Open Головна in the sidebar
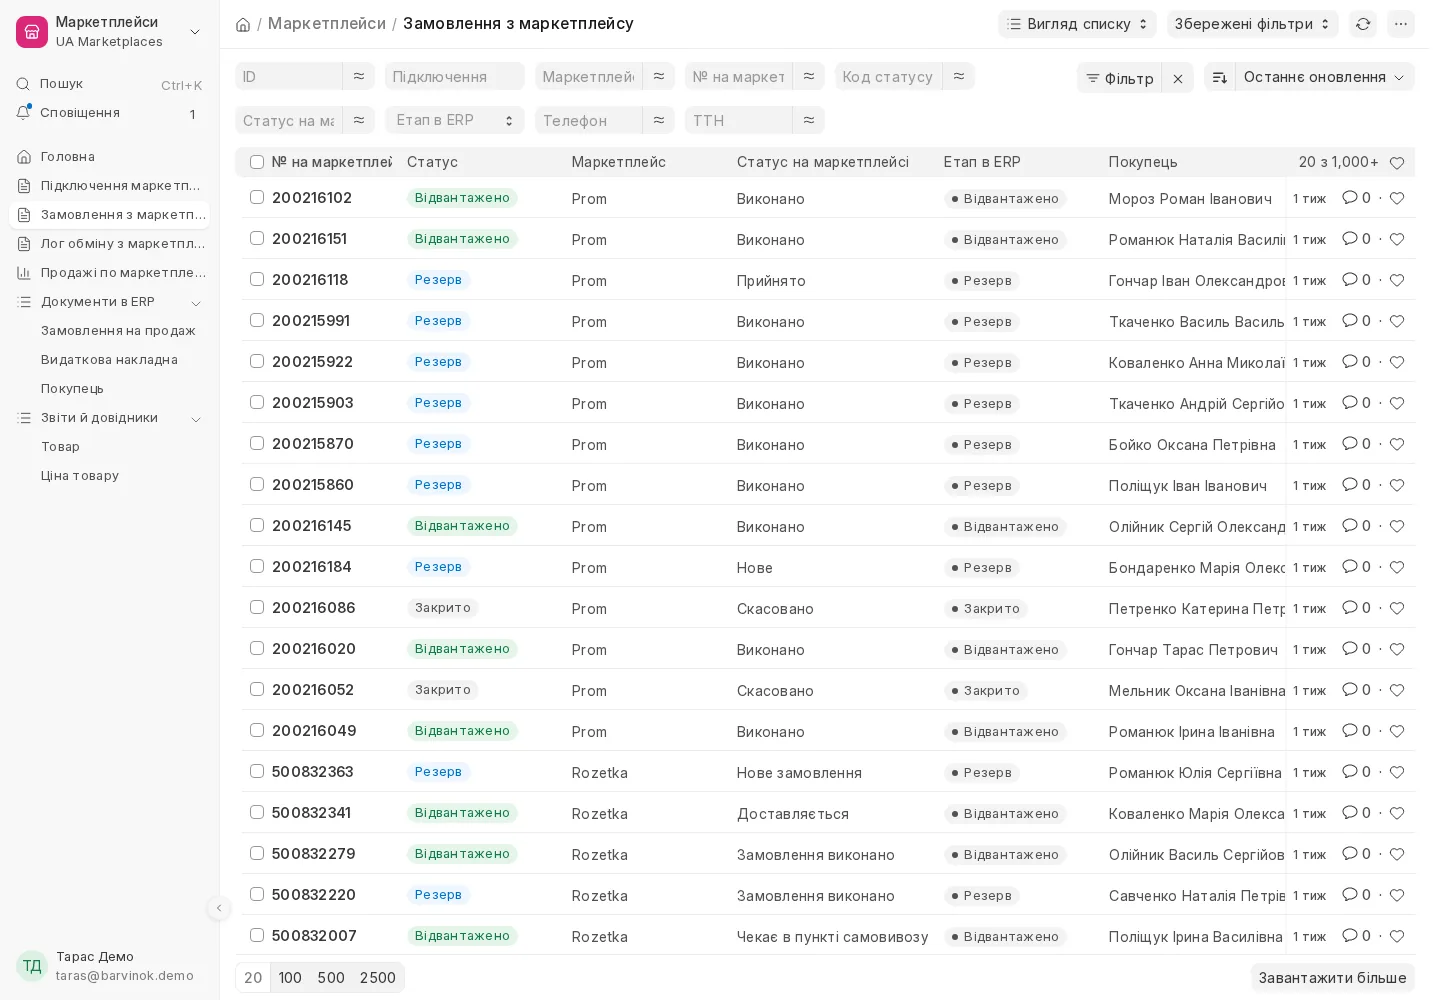Screen dimensions: 1440x1000 point(109,156)
